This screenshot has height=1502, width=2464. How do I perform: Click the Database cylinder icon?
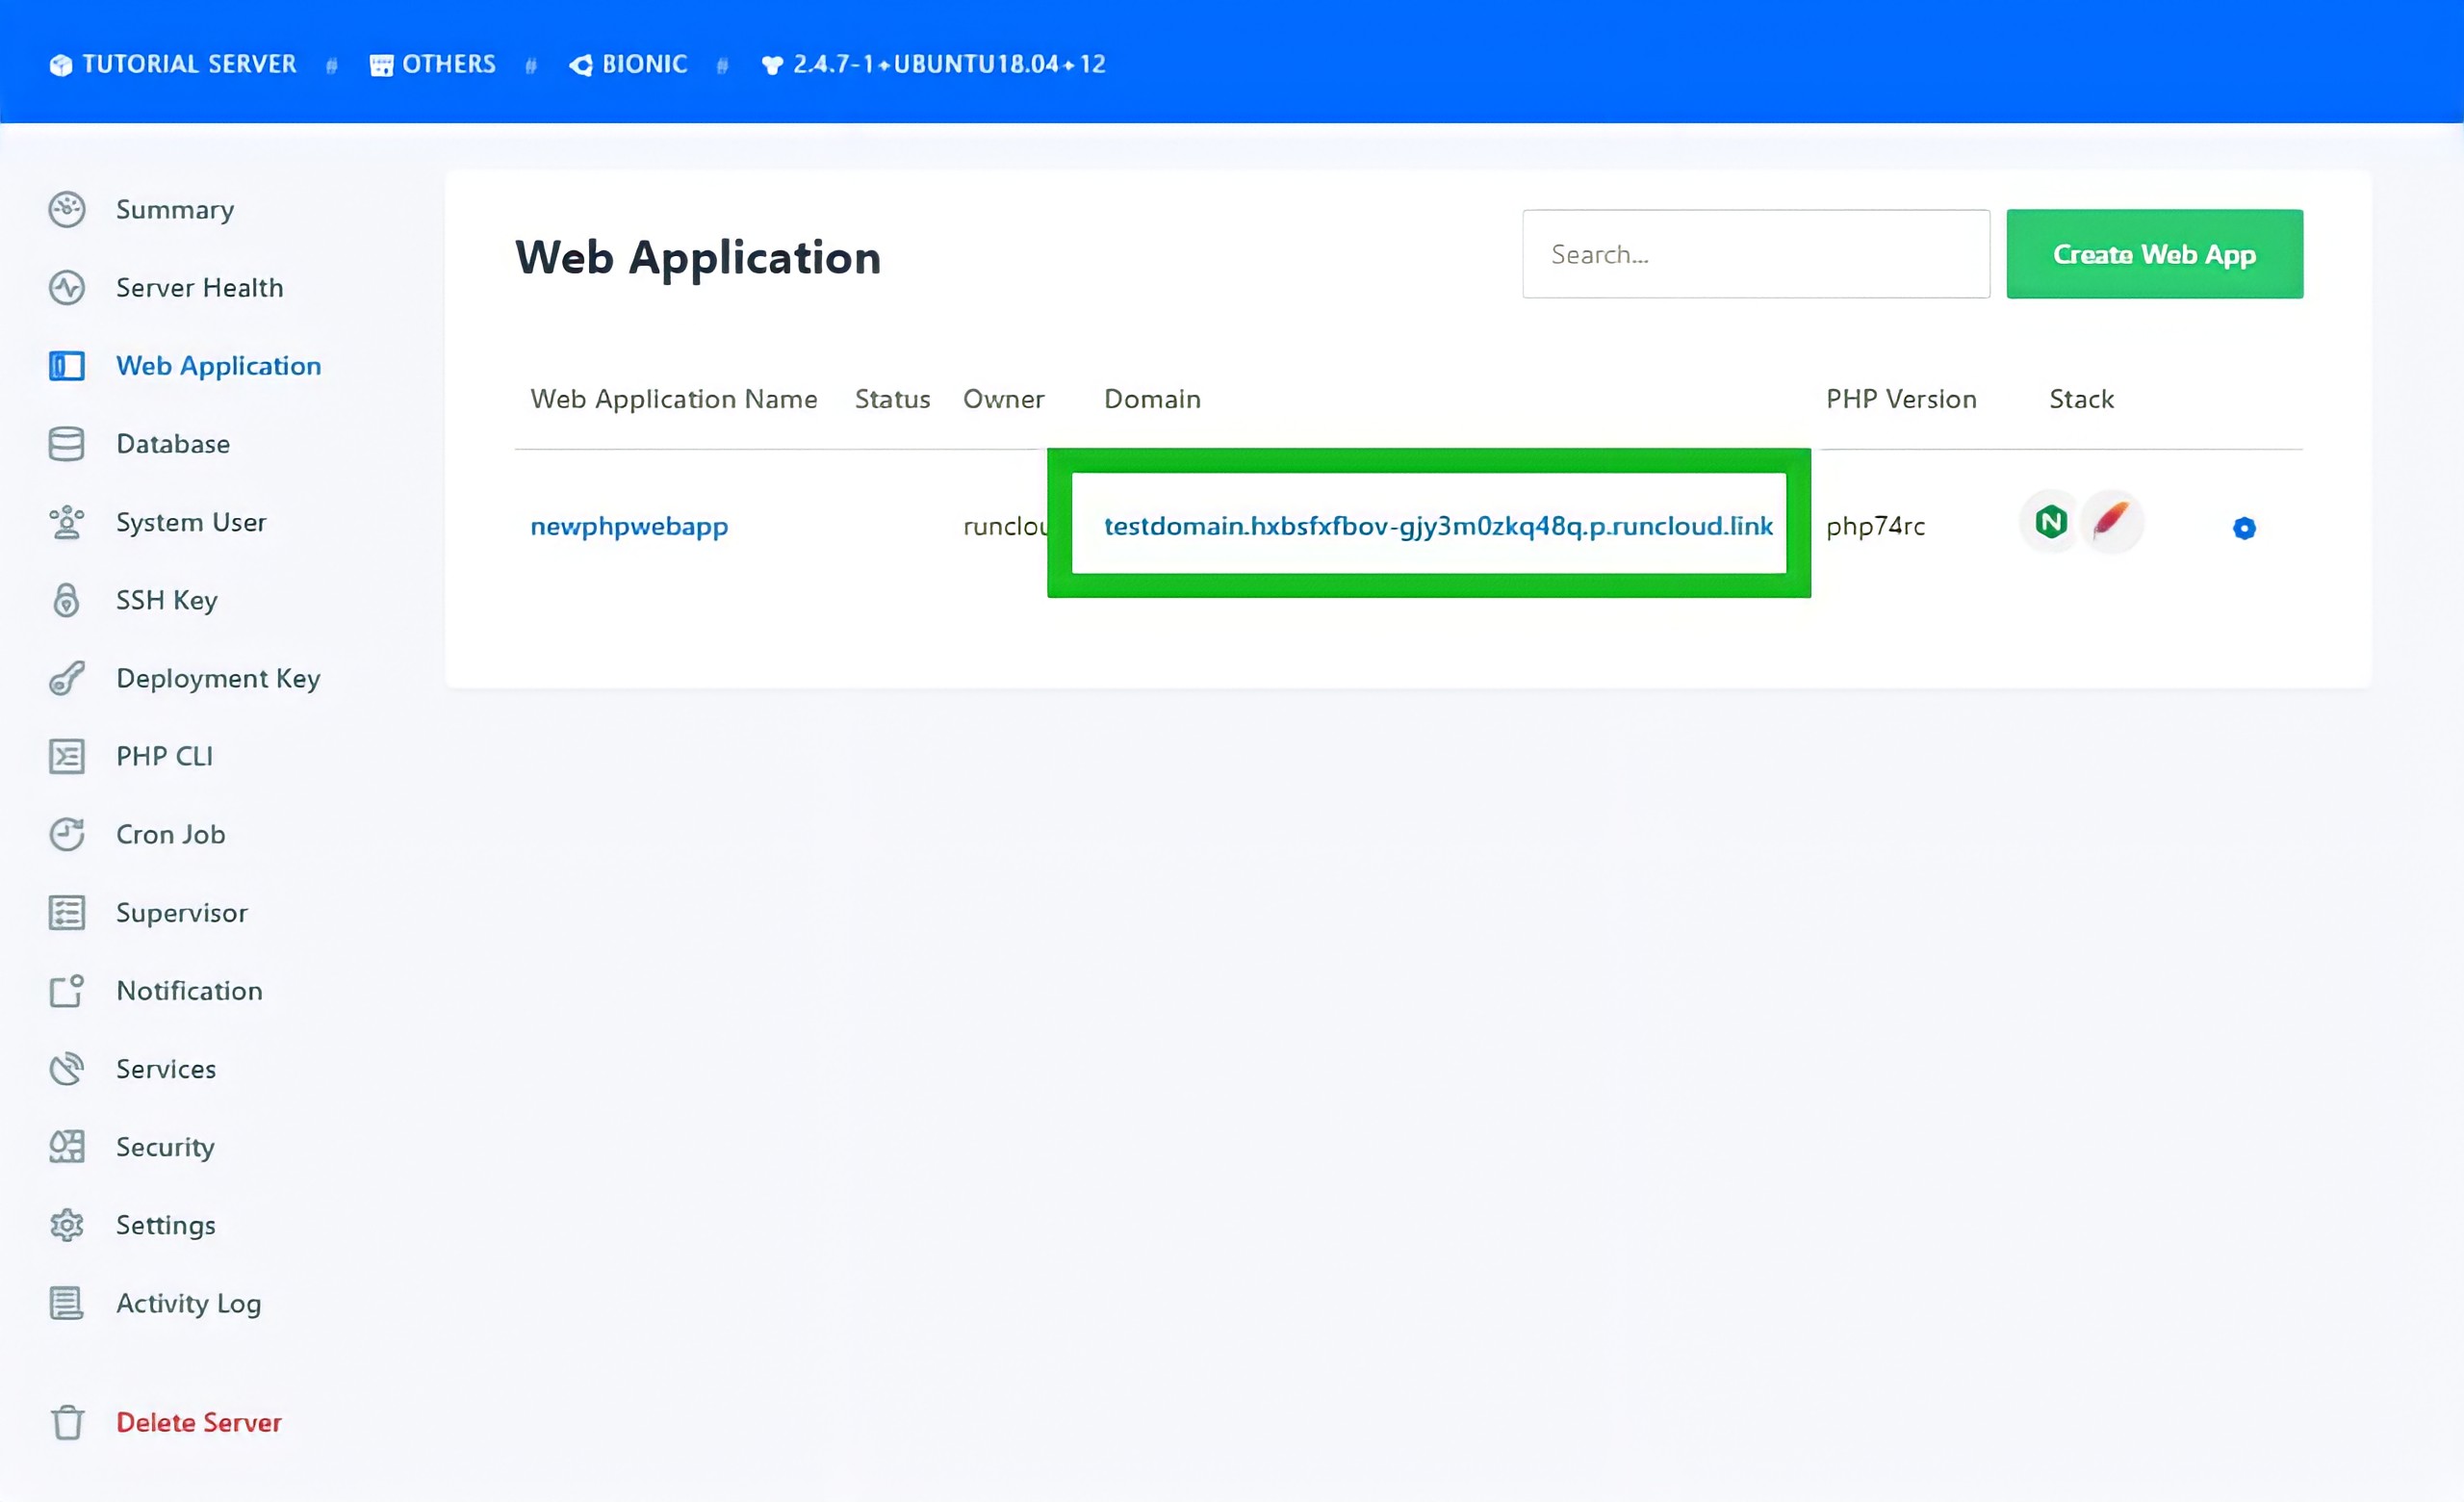[x=67, y=444]
